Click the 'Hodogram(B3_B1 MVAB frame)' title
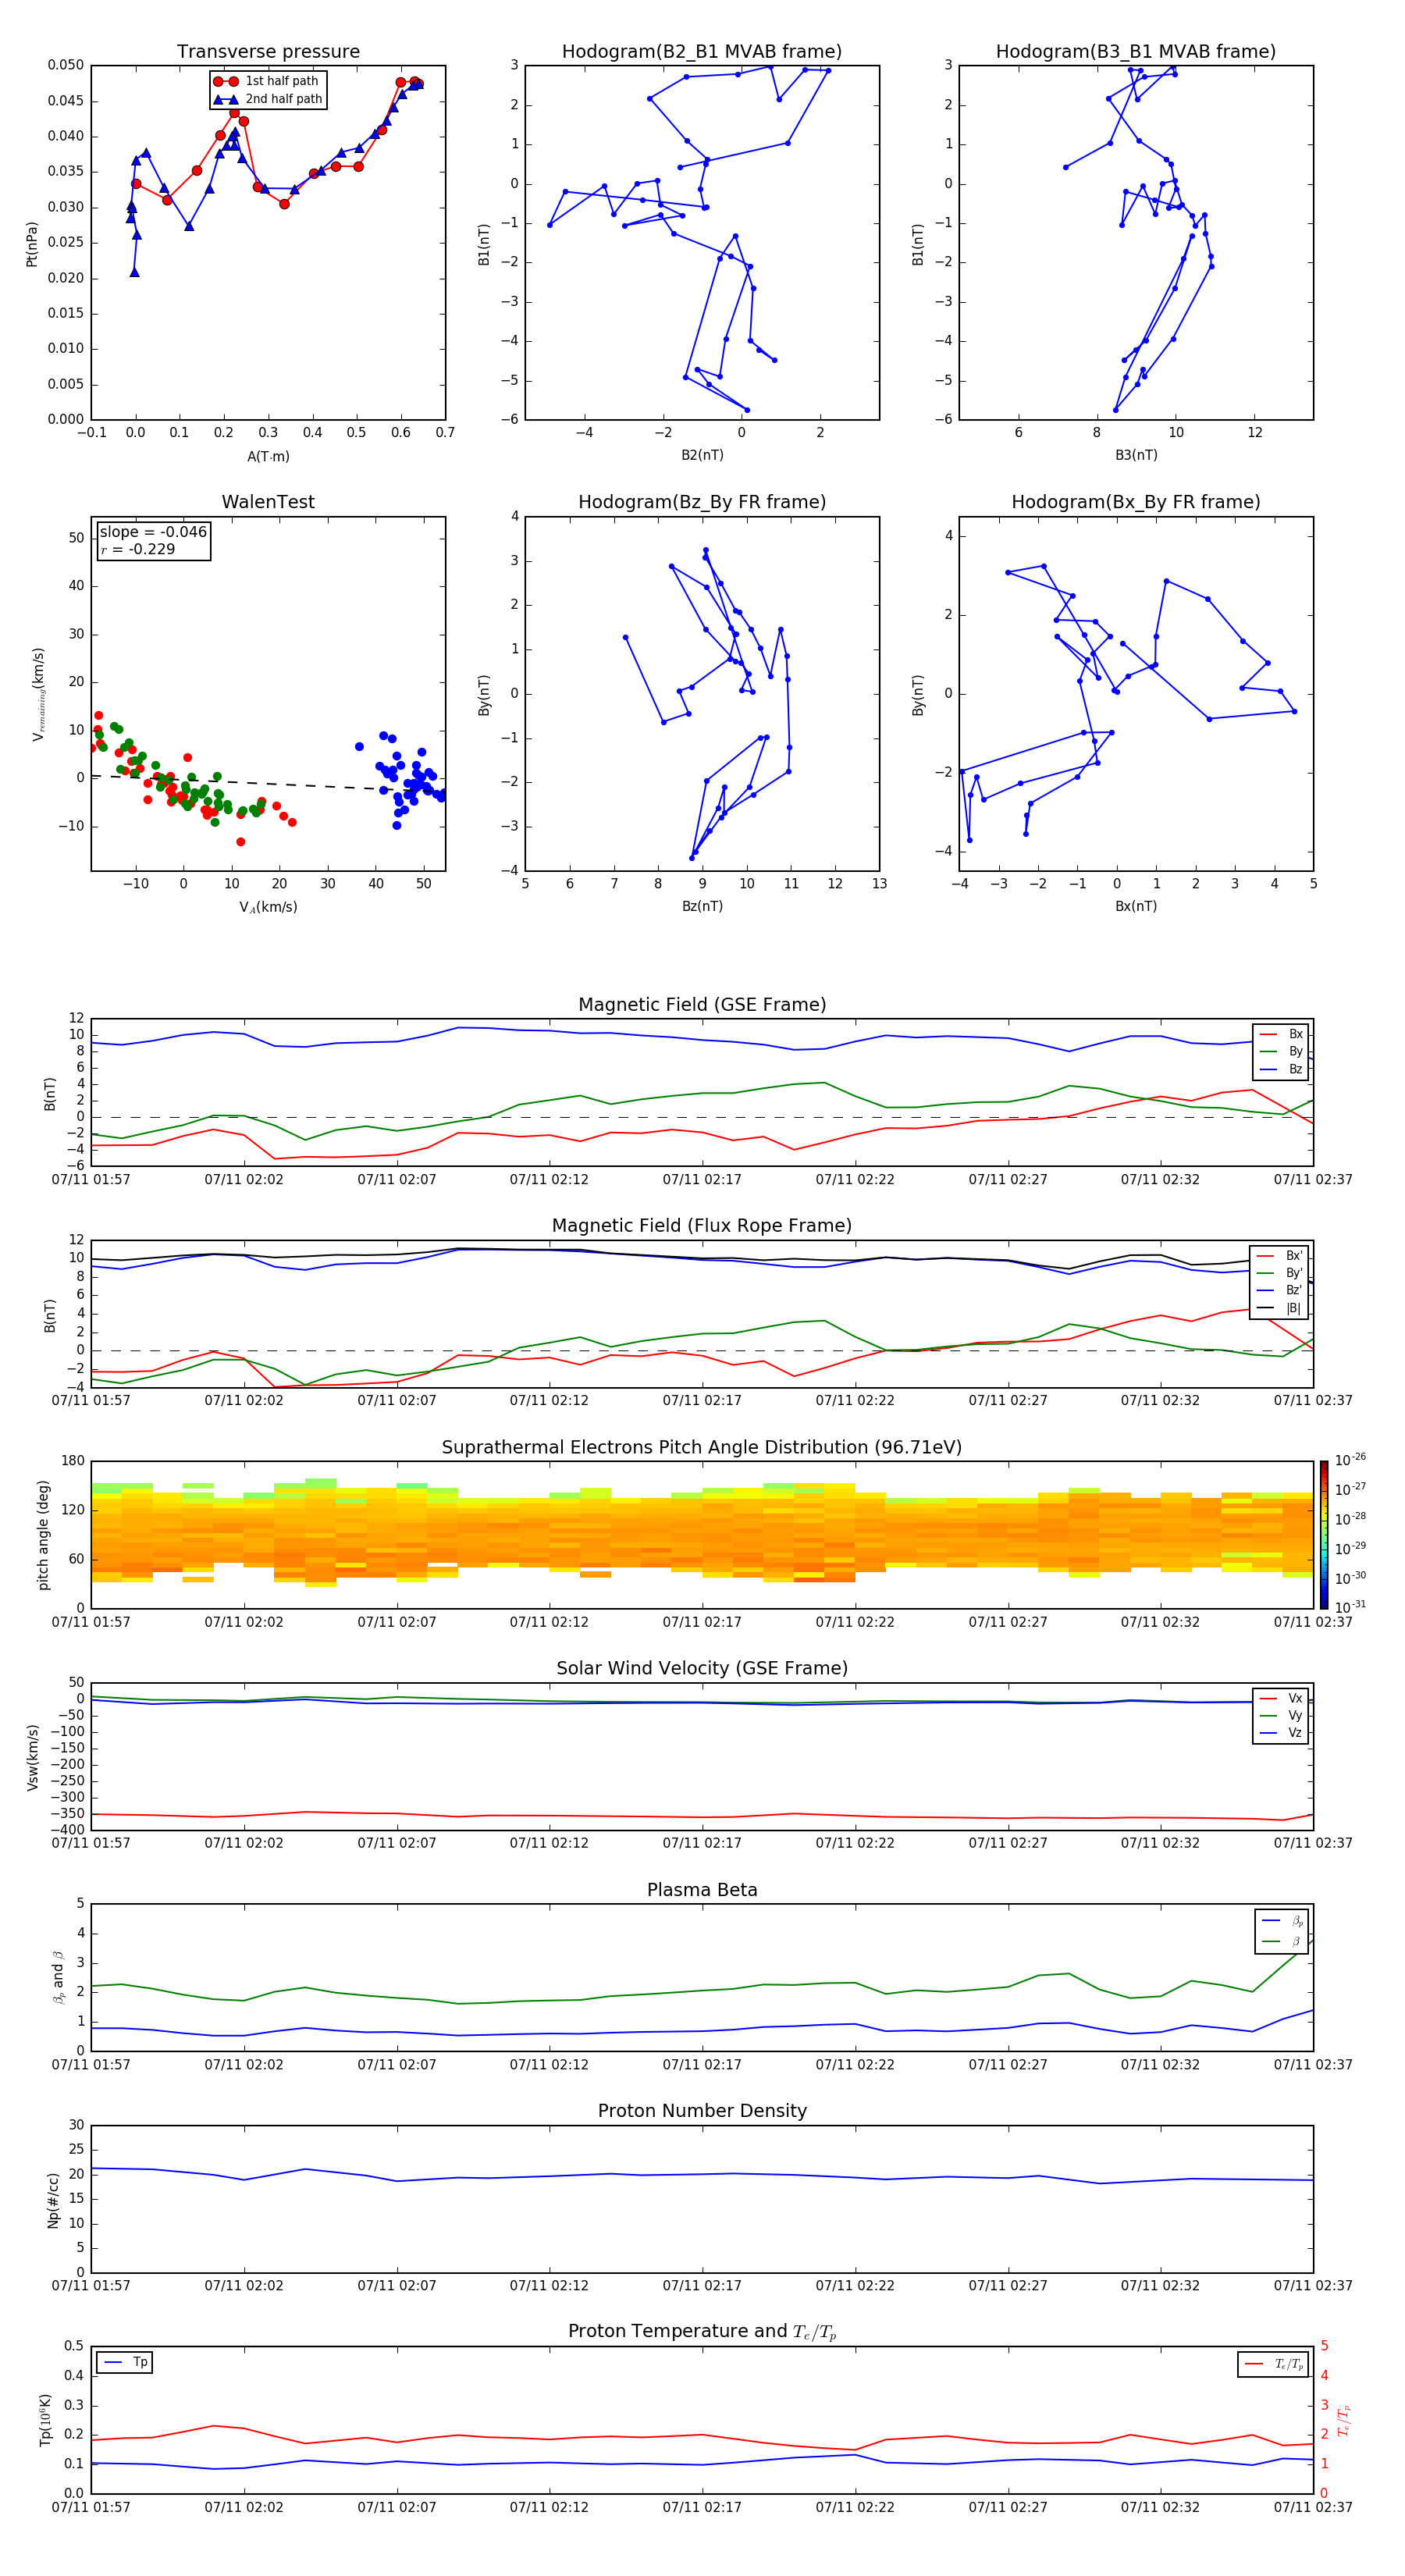This screenshot has width=1405, height=2576. tap(1136, 52)
